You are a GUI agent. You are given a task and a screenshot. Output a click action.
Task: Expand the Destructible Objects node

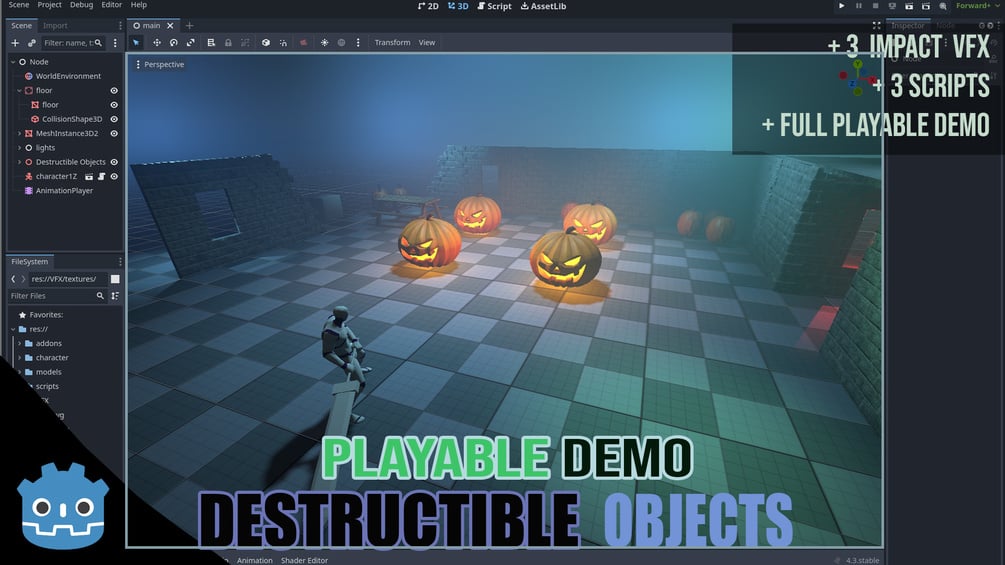(x=19, y=162)
